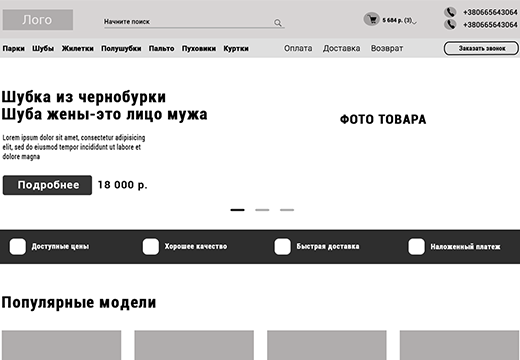Click the top phone number +380665643064
Viewport: 520px width, 360px height.
coord(490,12)
